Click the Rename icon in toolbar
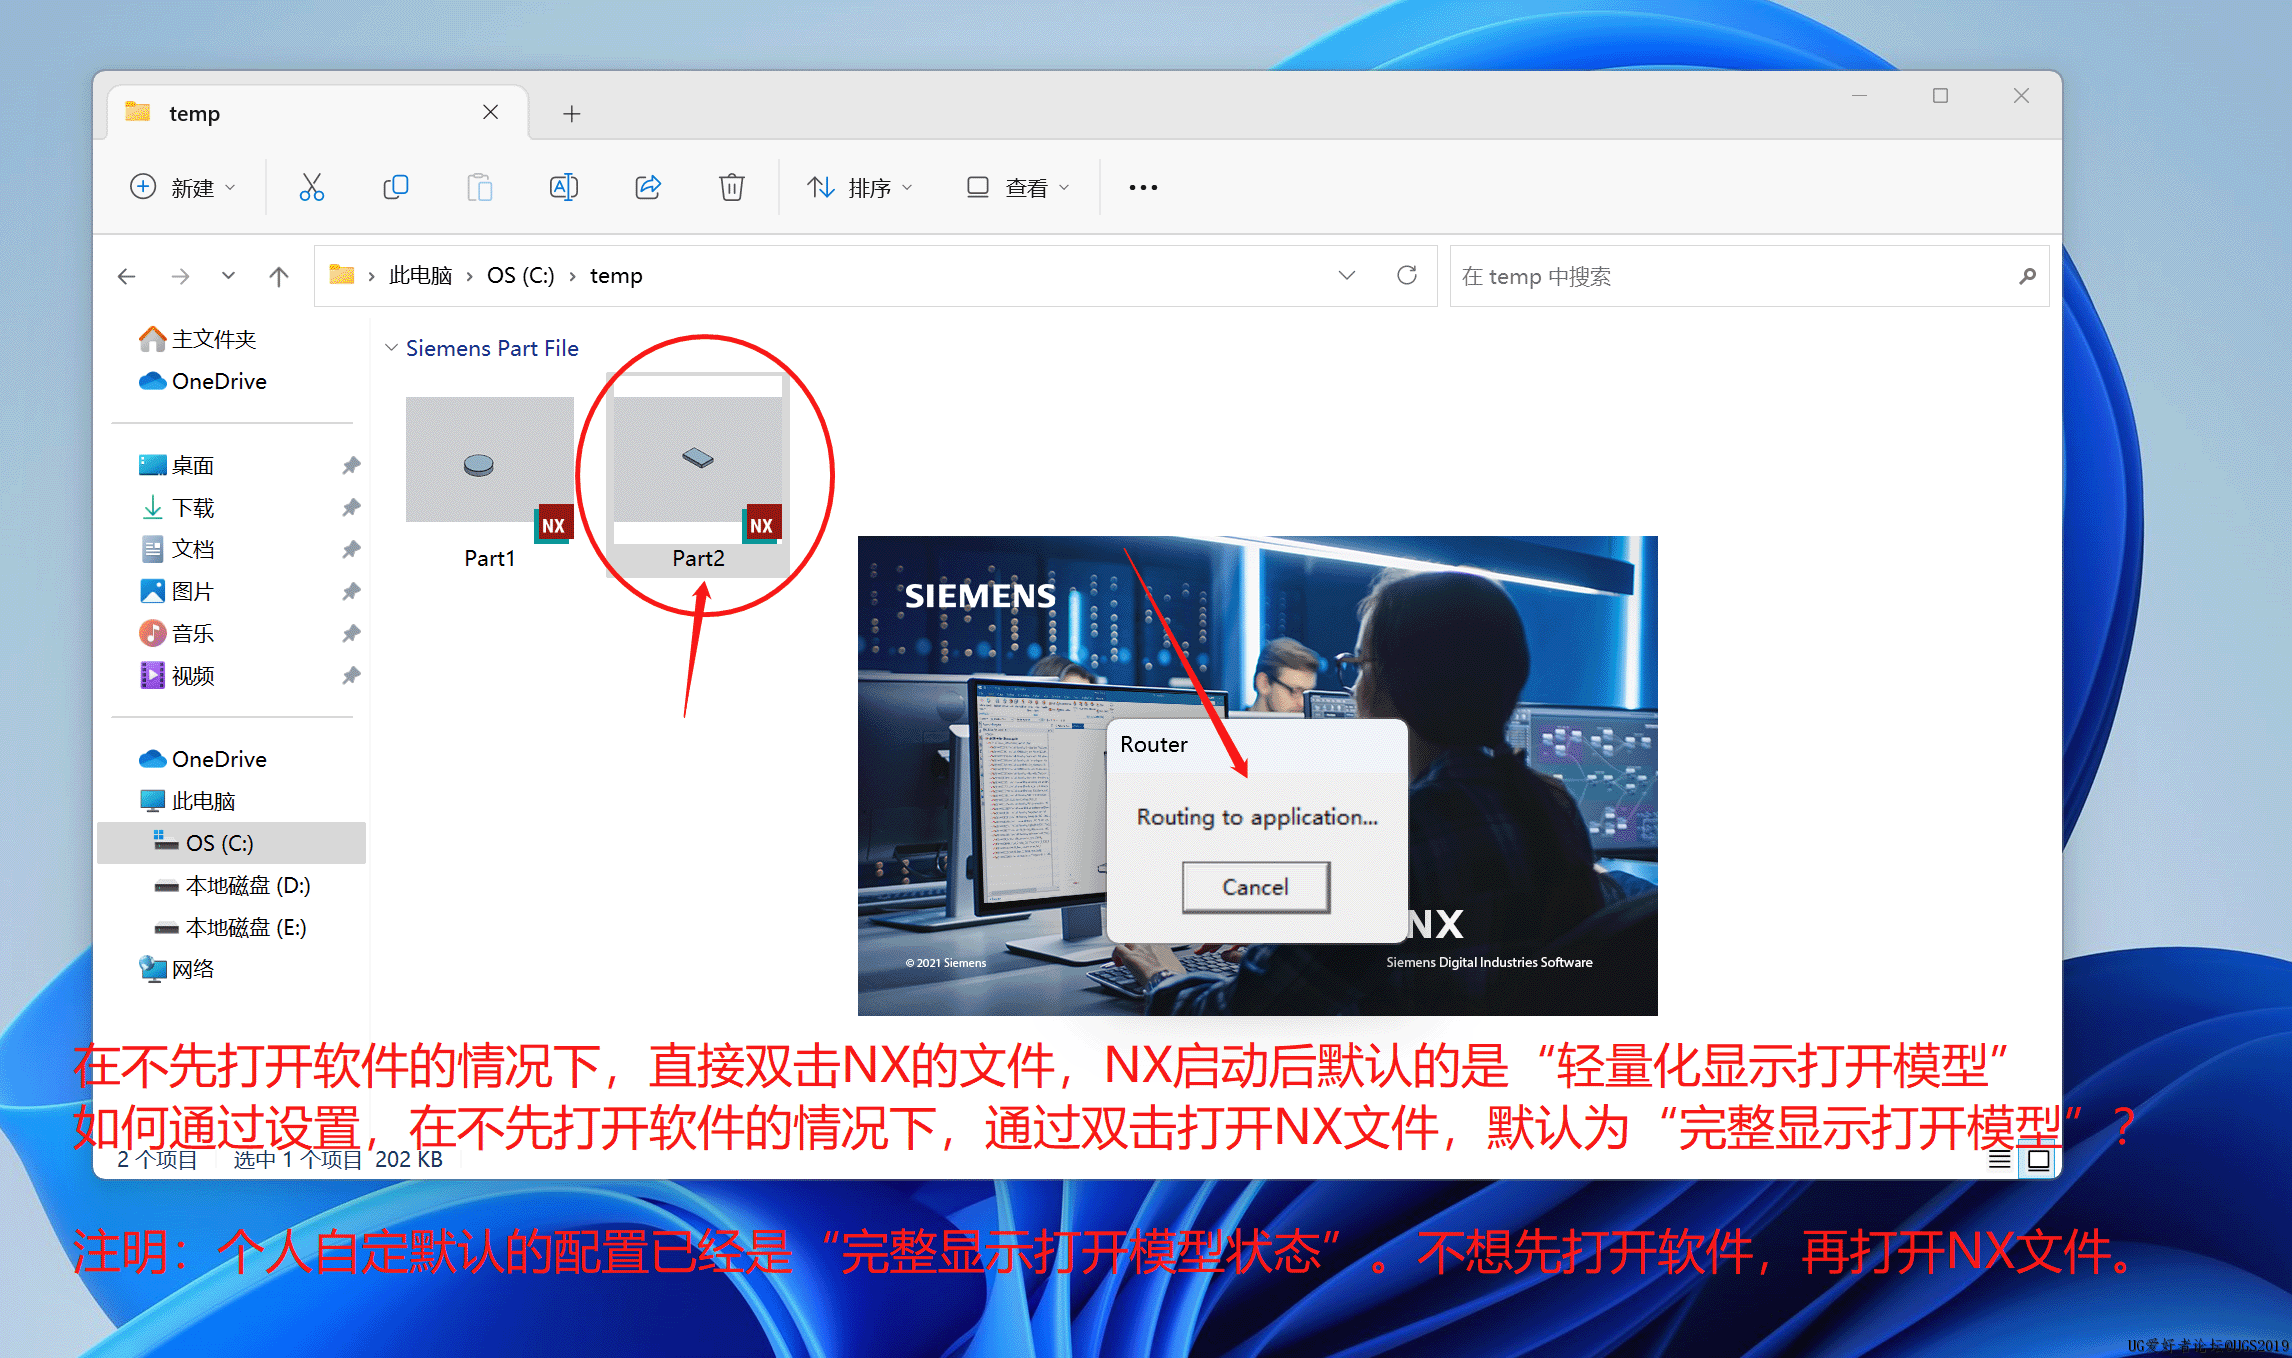 point(564,187)
